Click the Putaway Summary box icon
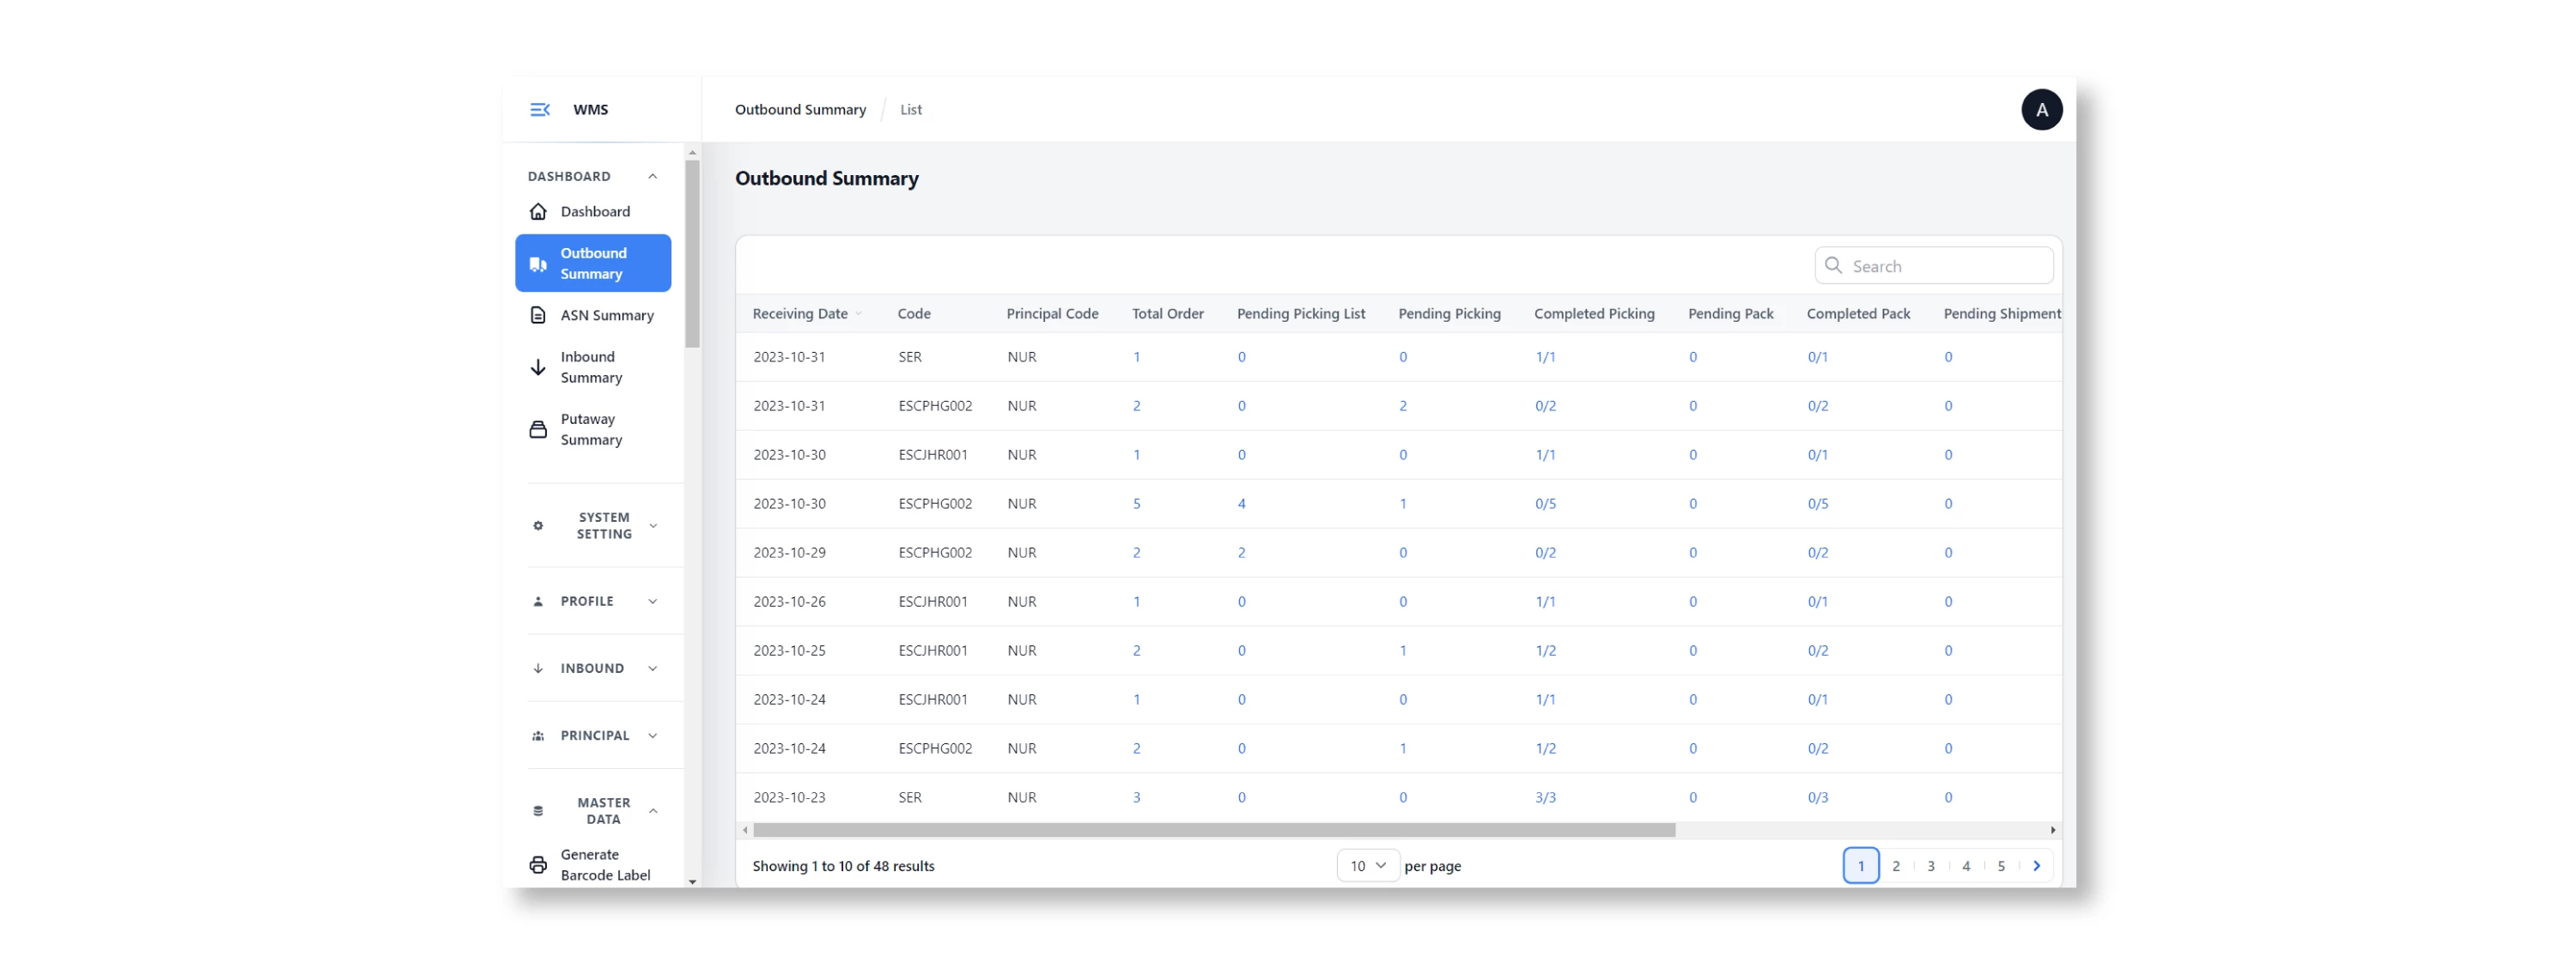The width and height of the screenshot is (2576, 963). pos(538,429)
